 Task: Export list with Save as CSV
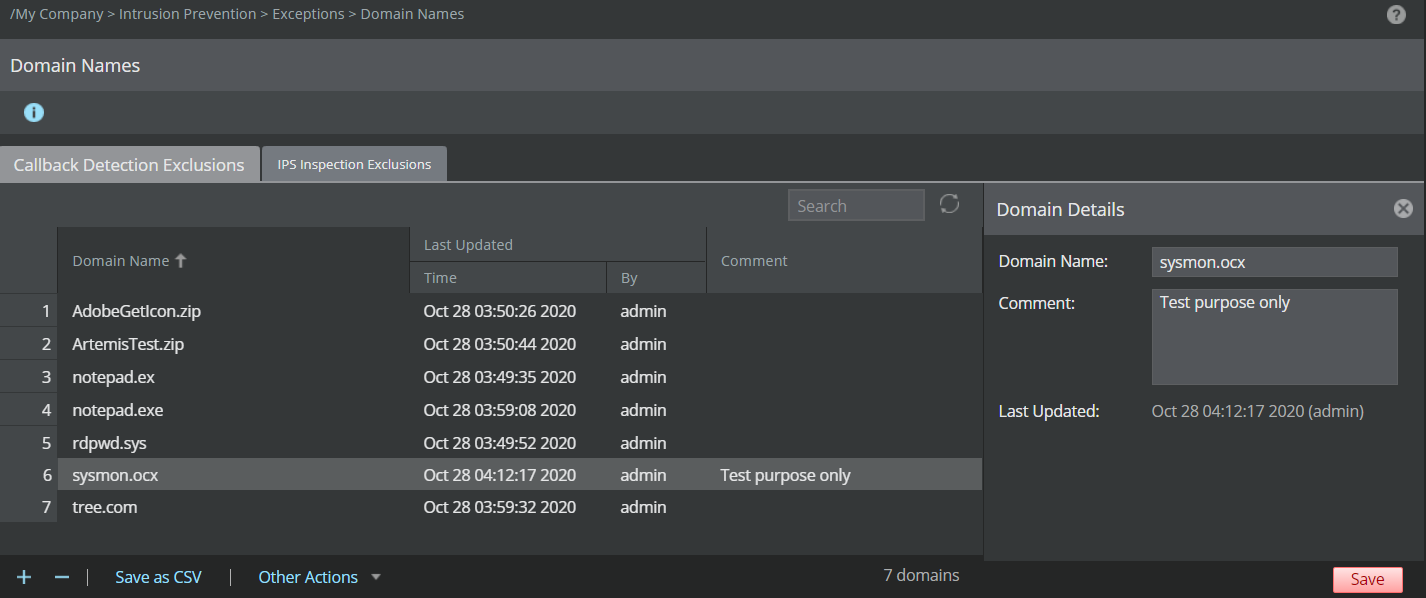158,577
